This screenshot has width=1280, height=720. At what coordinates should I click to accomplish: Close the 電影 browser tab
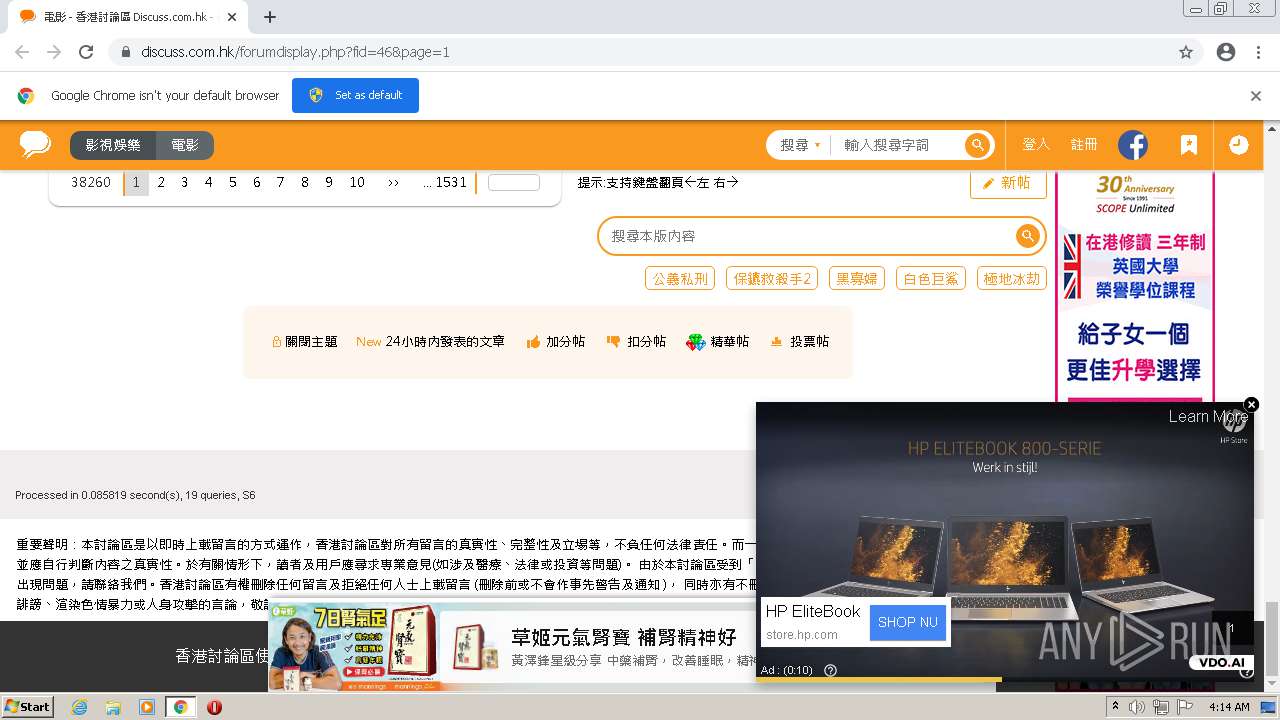[232, 17]
